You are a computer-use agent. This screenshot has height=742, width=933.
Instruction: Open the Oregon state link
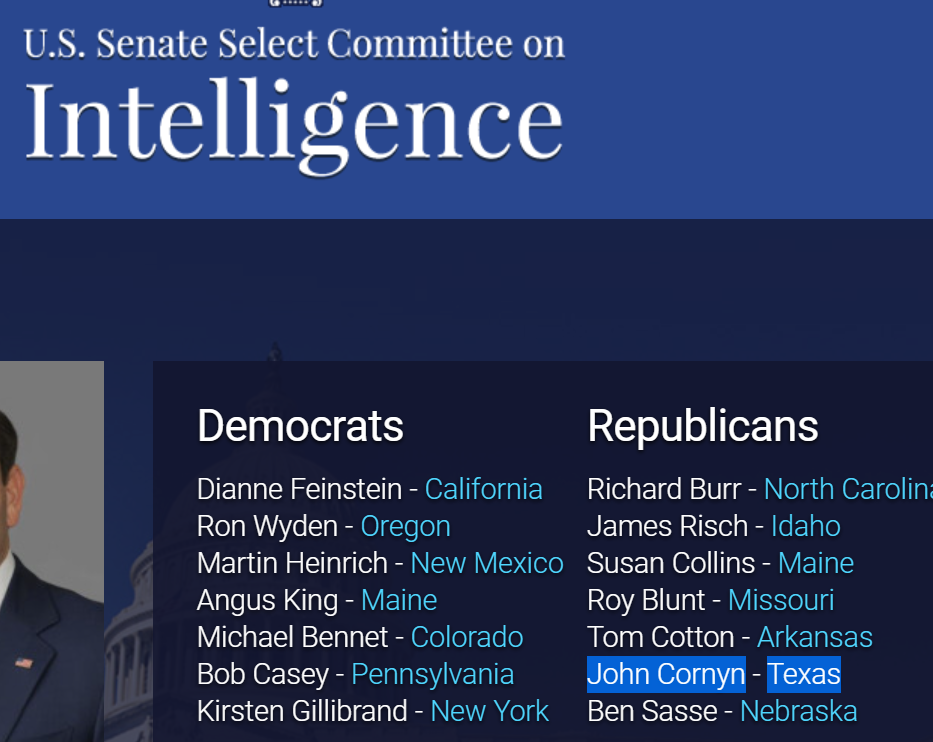point(405,526)
